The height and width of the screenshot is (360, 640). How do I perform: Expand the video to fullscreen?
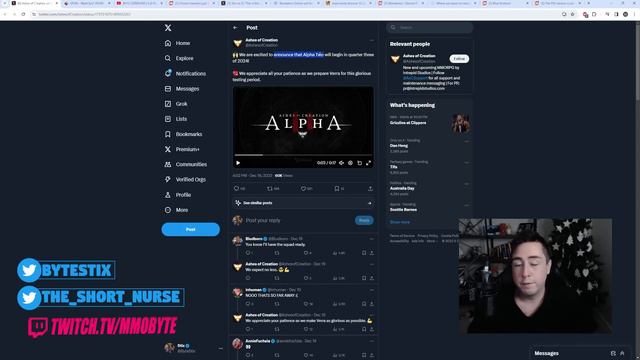(x=369, y=163)
